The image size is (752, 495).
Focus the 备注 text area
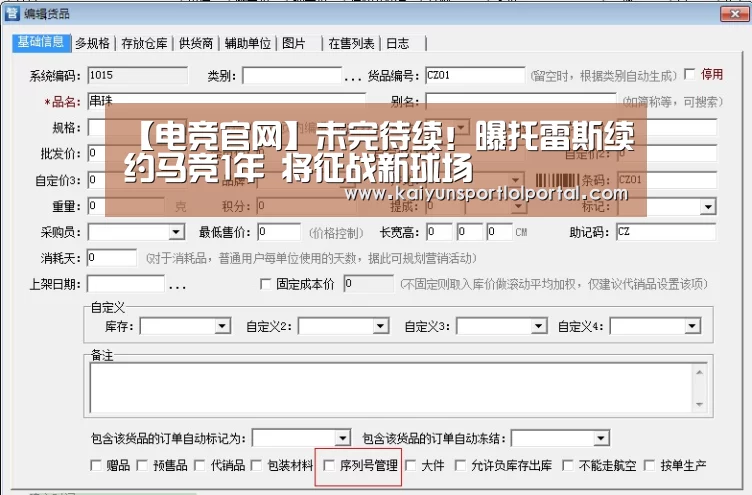[391, 388]
